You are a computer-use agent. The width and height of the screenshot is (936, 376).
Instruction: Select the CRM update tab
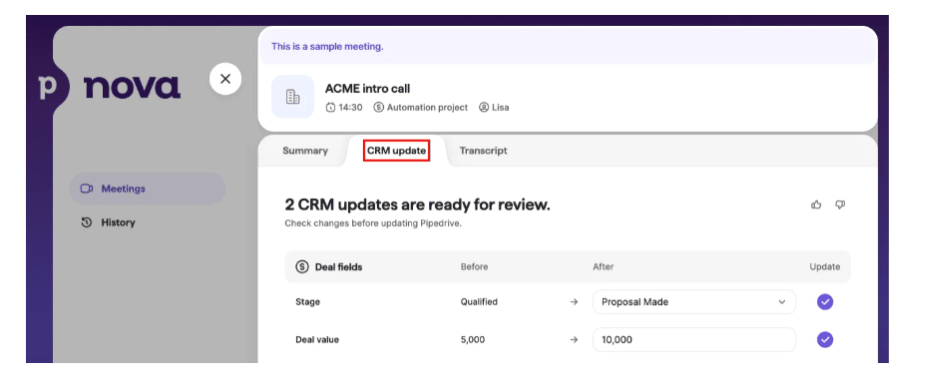(x=396, y=150)
